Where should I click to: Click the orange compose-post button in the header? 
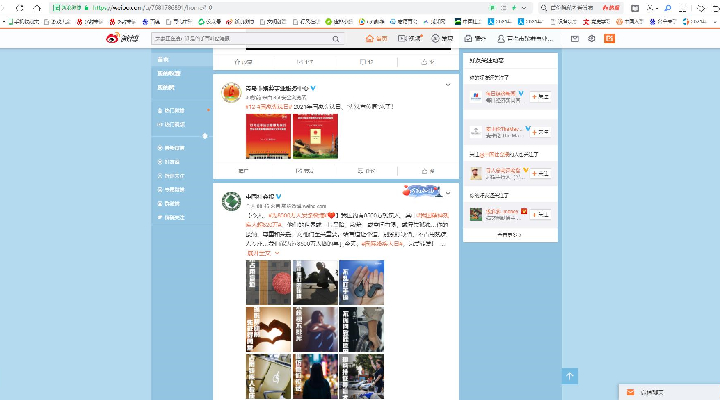609,39
